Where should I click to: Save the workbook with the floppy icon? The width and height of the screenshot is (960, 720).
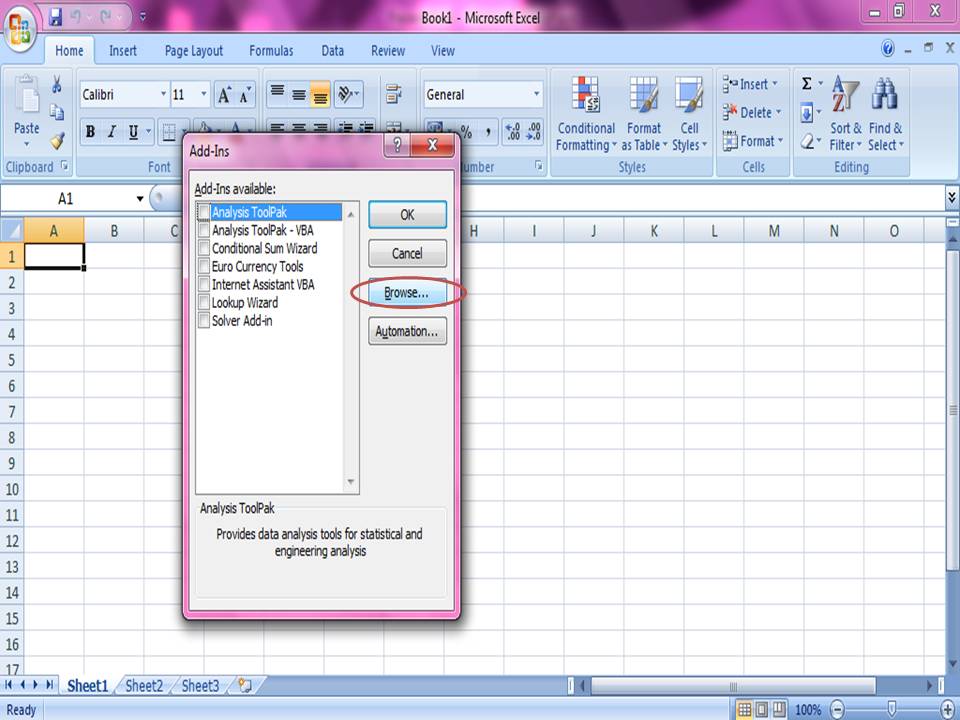[x=56, y=17]
